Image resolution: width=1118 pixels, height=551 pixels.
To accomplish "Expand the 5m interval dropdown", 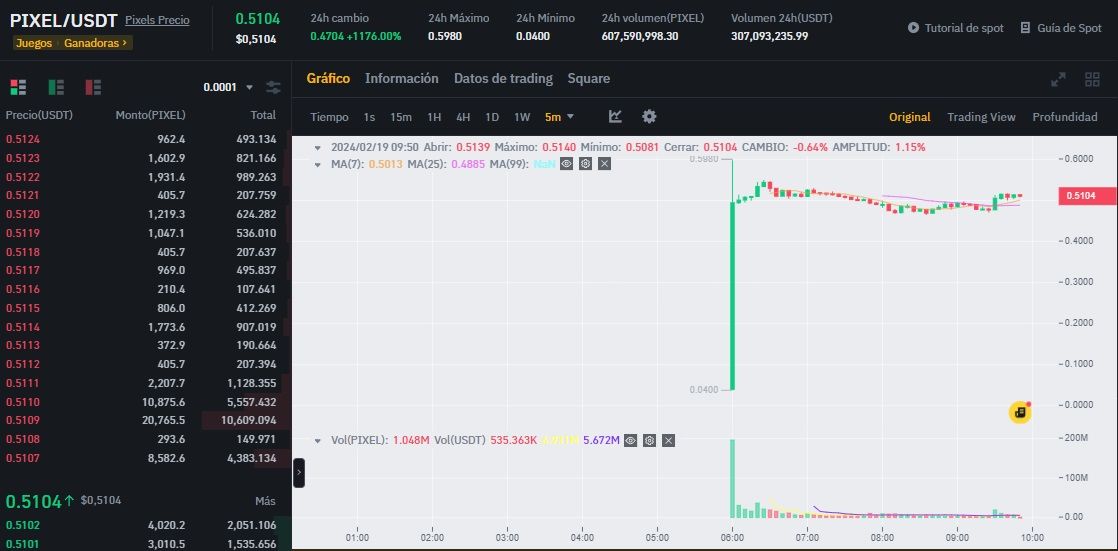I will (559, 117).
